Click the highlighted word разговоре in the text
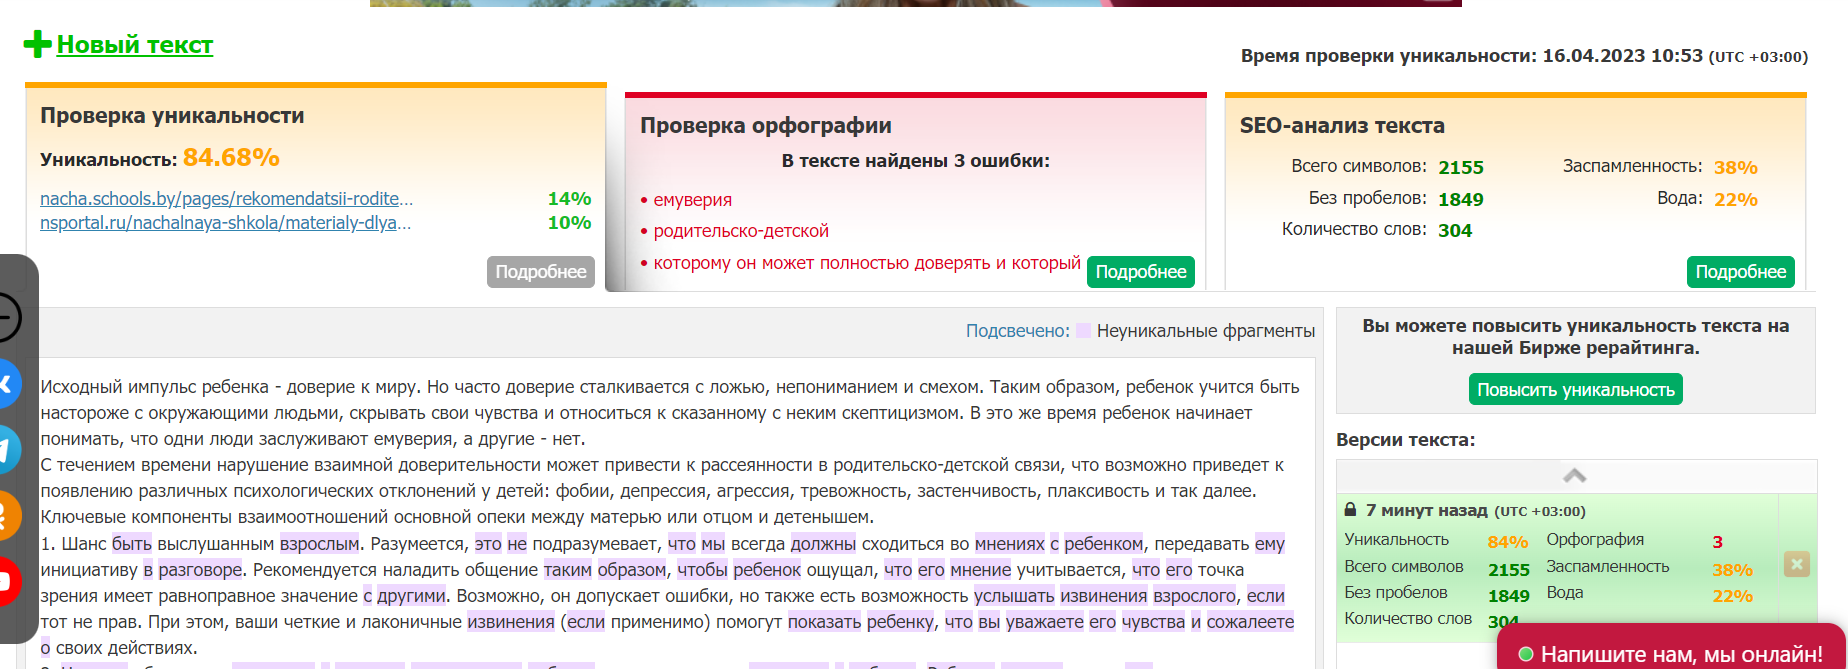The width and height of the screenshot is (1848, 669). (x=200, y=570)
